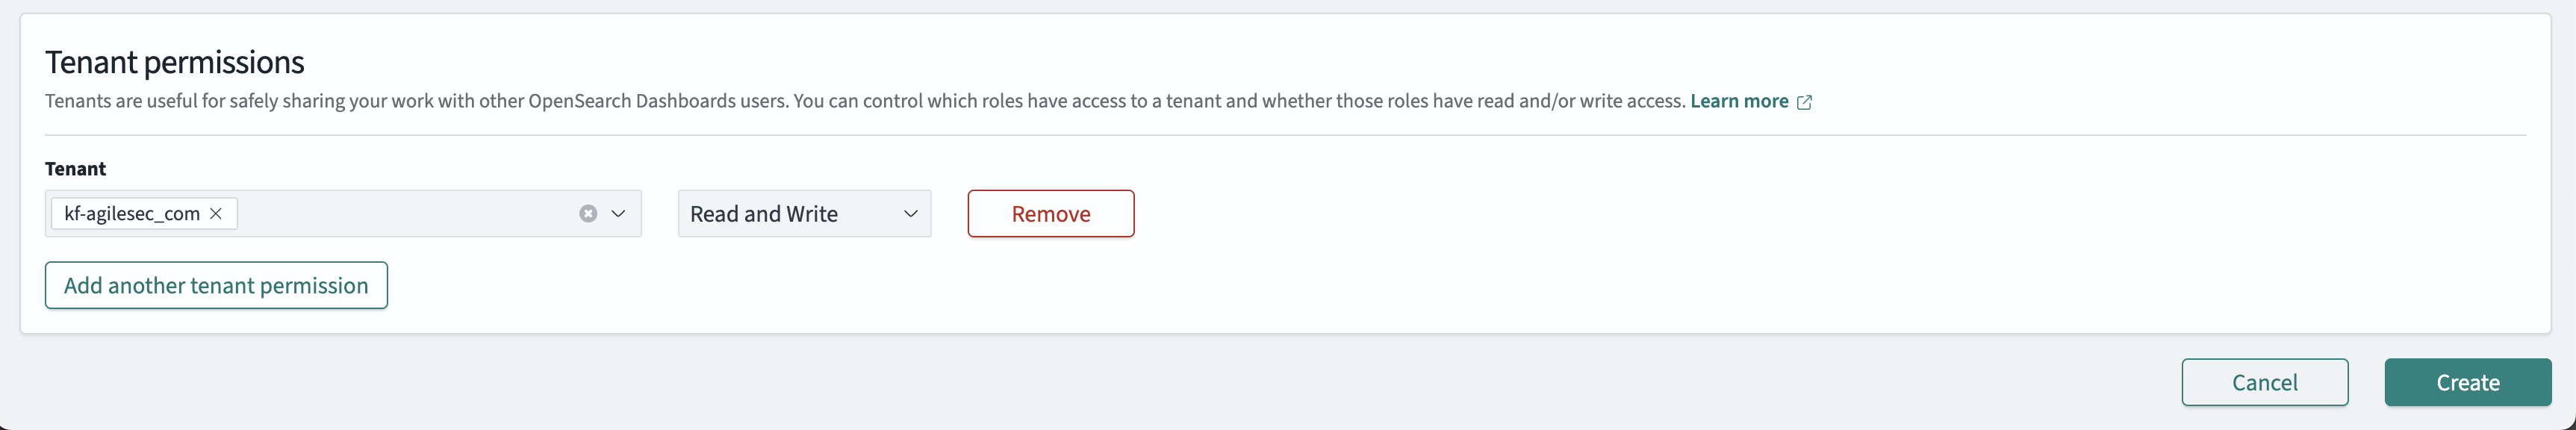
Task: Click the Tenant field label
Action: [x=75, y=169]
